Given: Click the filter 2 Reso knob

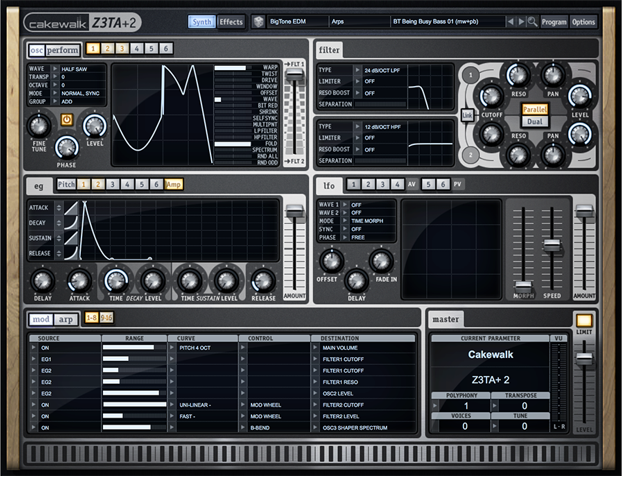Looking at the screenshot, I should pyautogui.click(x=518, y=155).
